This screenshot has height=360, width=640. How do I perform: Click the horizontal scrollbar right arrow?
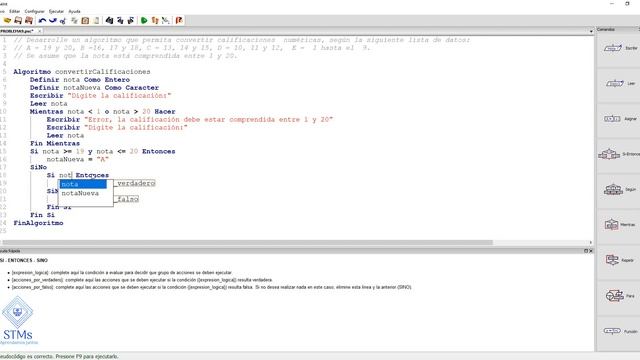click(x=591, y=242)
